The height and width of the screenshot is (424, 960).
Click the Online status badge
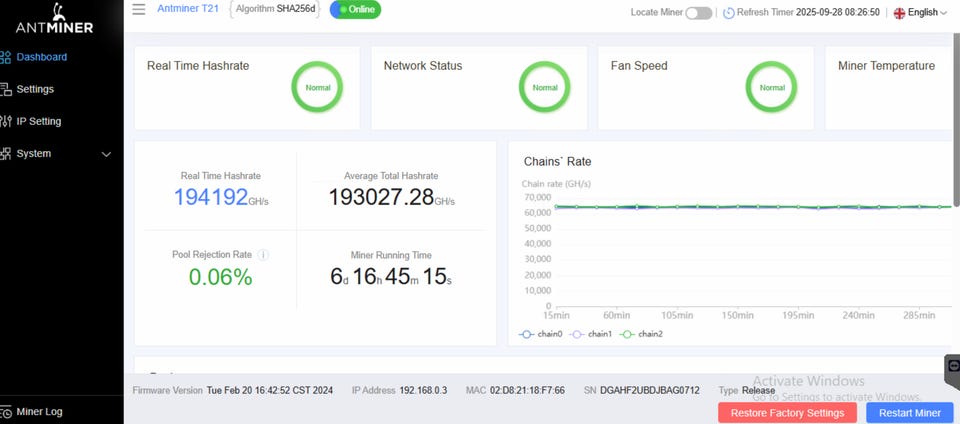coord(355,10)
